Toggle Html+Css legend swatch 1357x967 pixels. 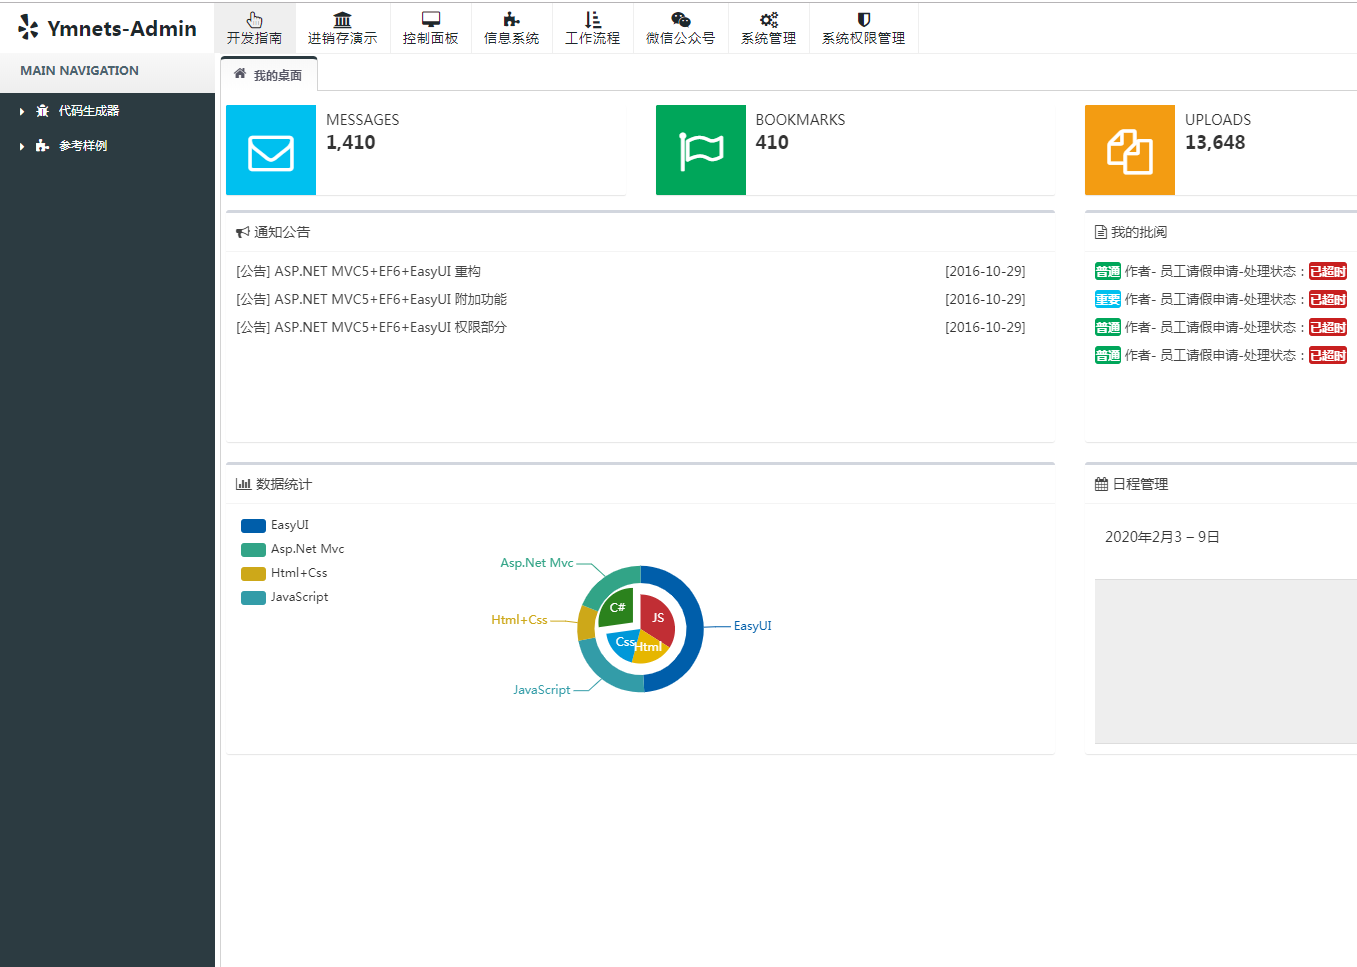tap(254, 573)
